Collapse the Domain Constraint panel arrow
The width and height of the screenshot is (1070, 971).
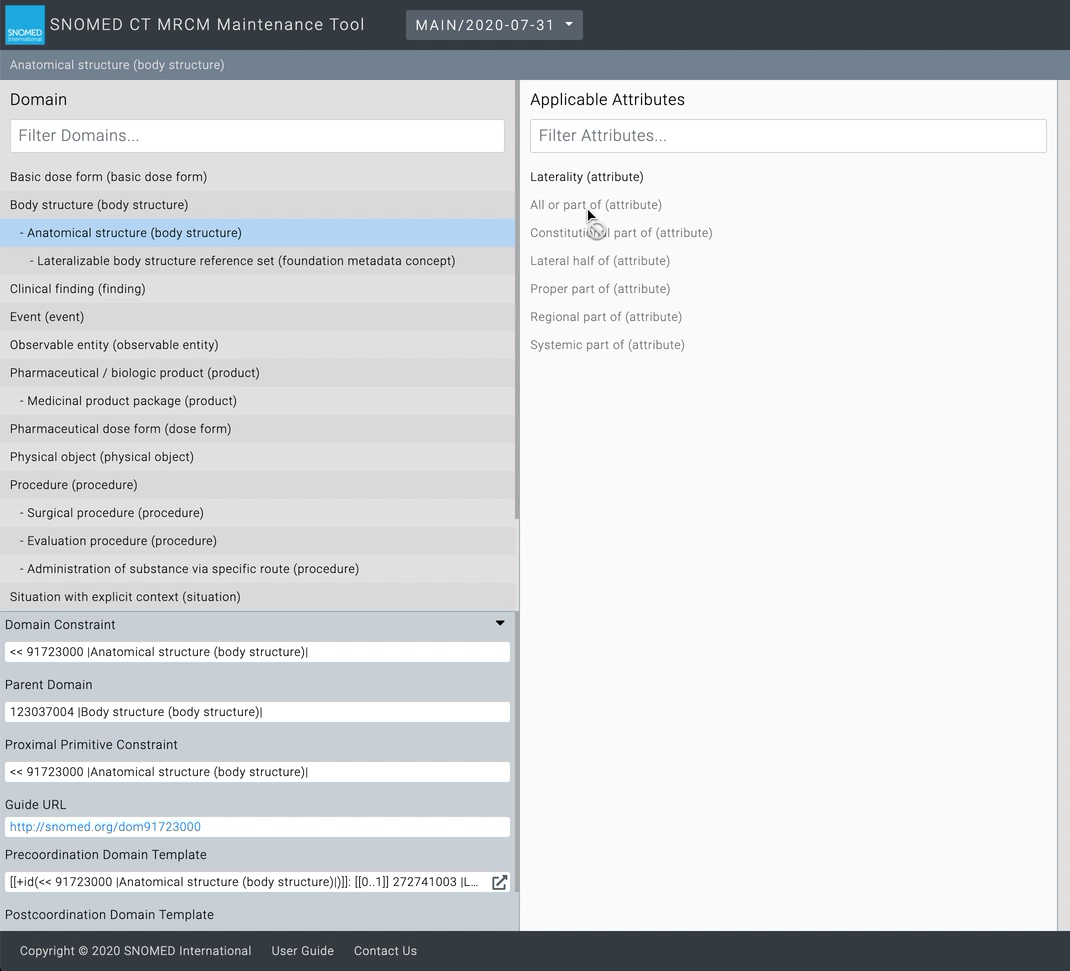pos(500,623)
